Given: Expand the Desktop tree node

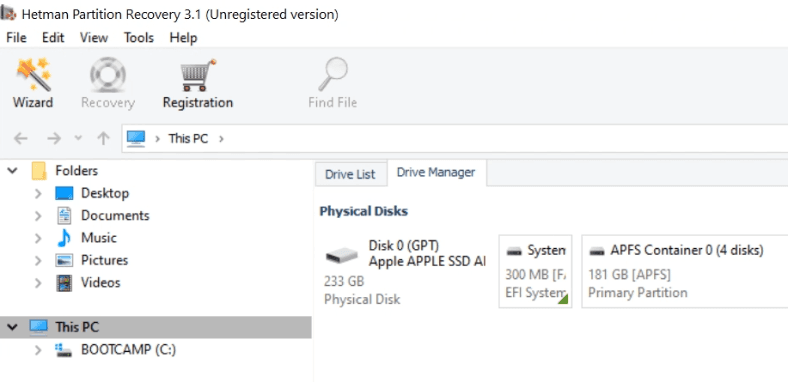Looking at the screenshot, I should click(38, 194).
